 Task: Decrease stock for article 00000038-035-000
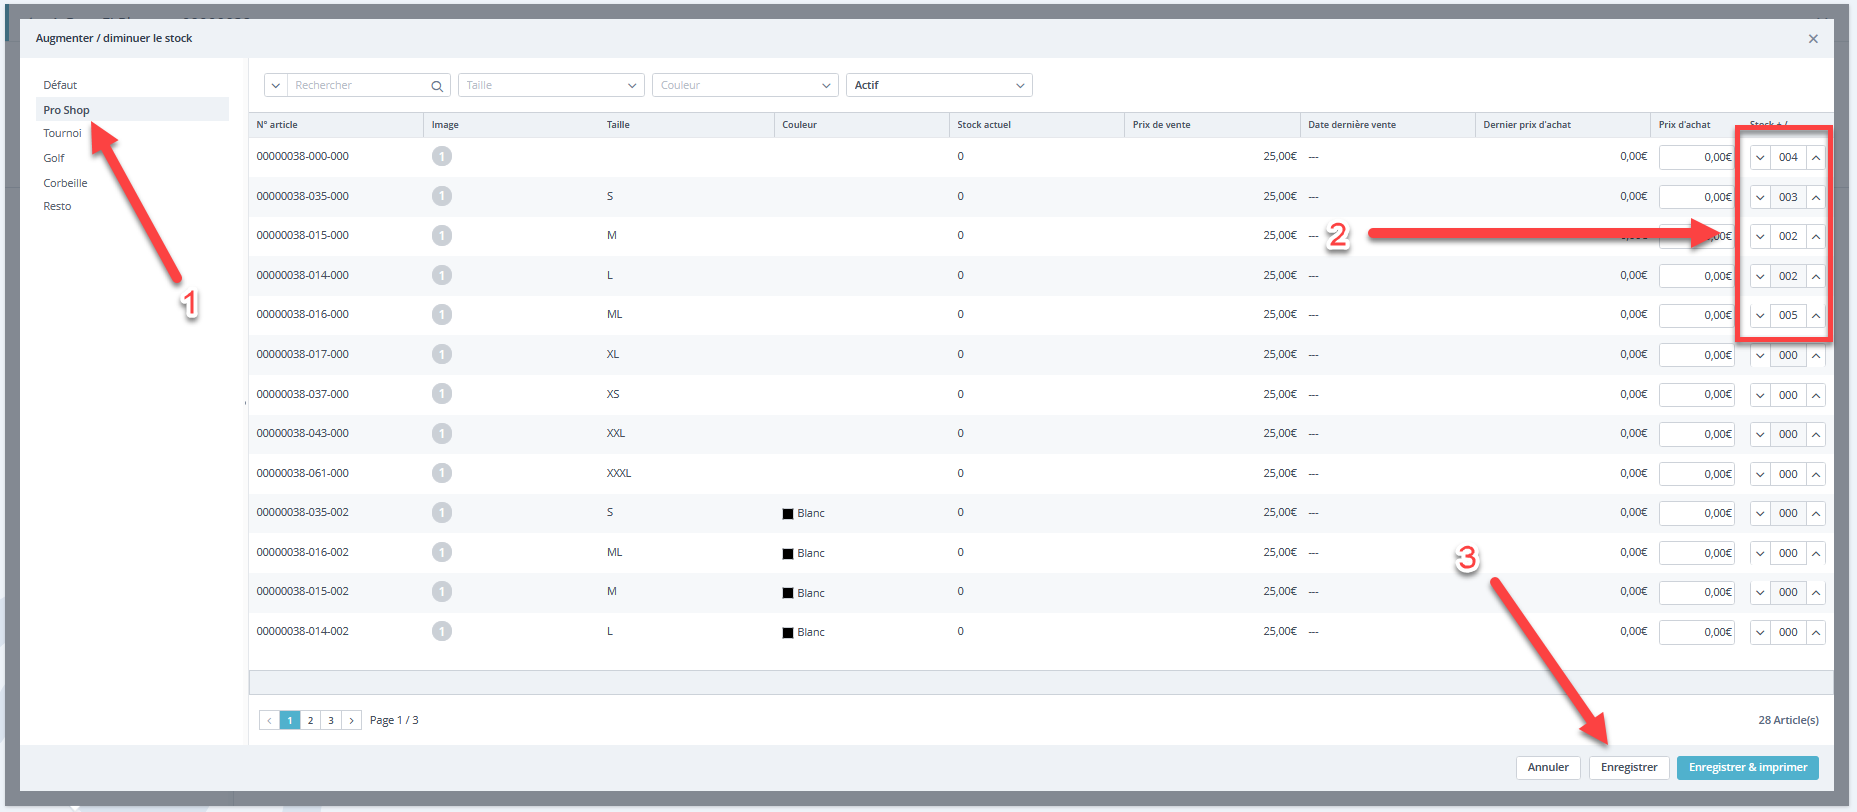pos(1760,197)
